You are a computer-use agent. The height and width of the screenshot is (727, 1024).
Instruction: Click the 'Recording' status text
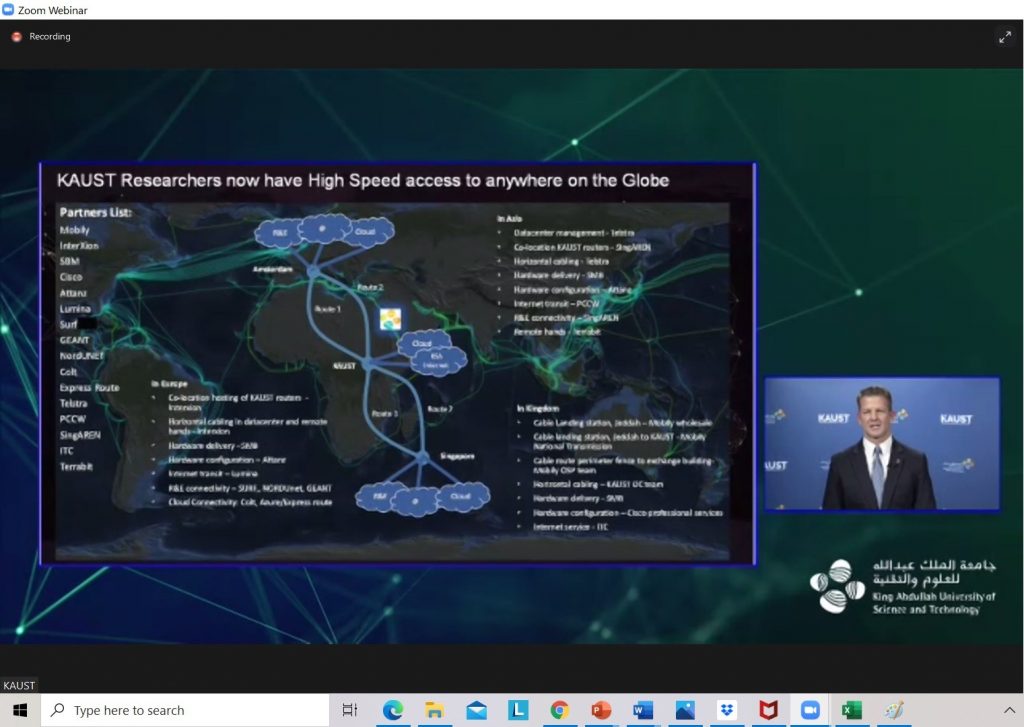tap(50, 37)
